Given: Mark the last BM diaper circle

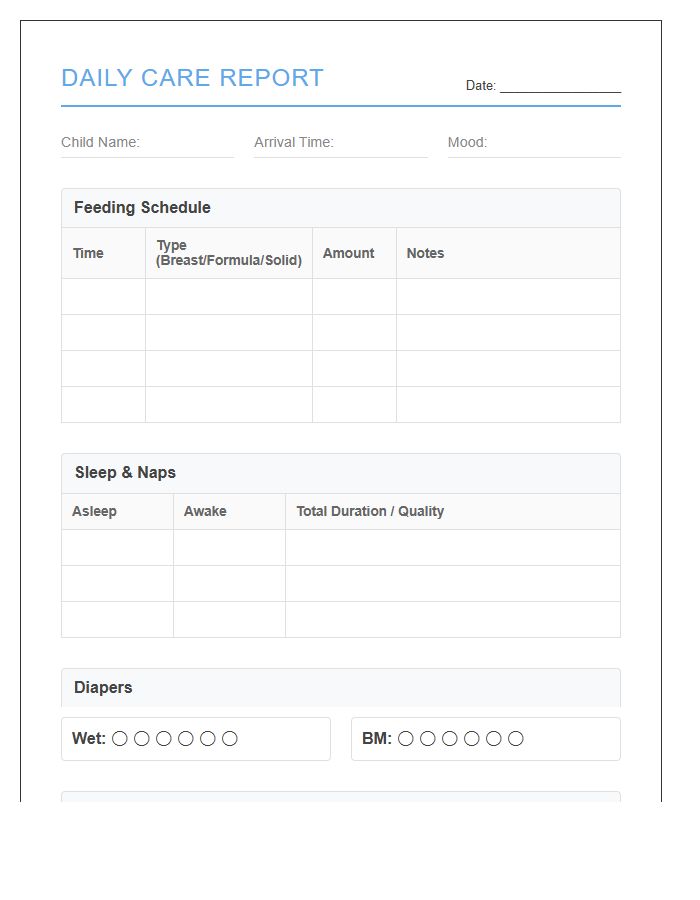Looking at the screenshot, I should 516,739.
